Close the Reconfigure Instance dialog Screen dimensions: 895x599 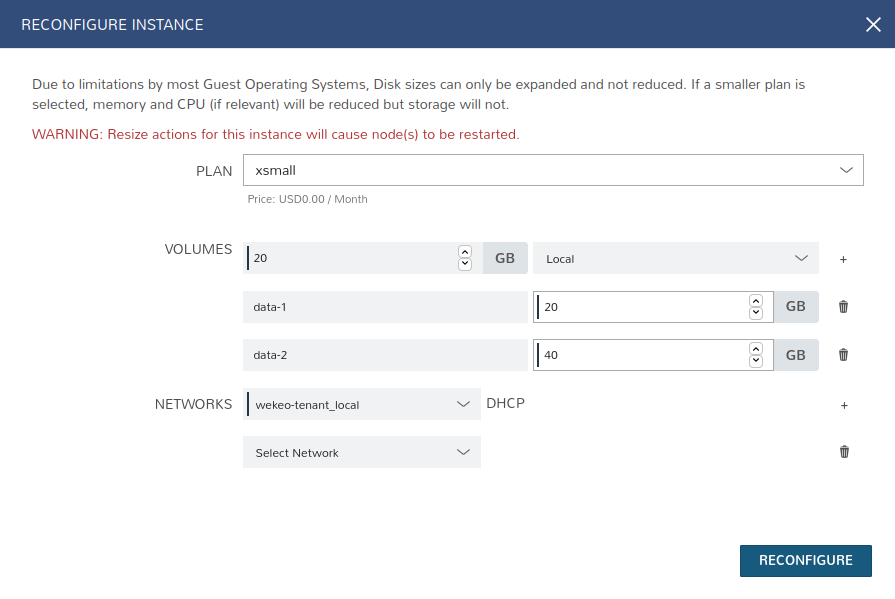873,24
